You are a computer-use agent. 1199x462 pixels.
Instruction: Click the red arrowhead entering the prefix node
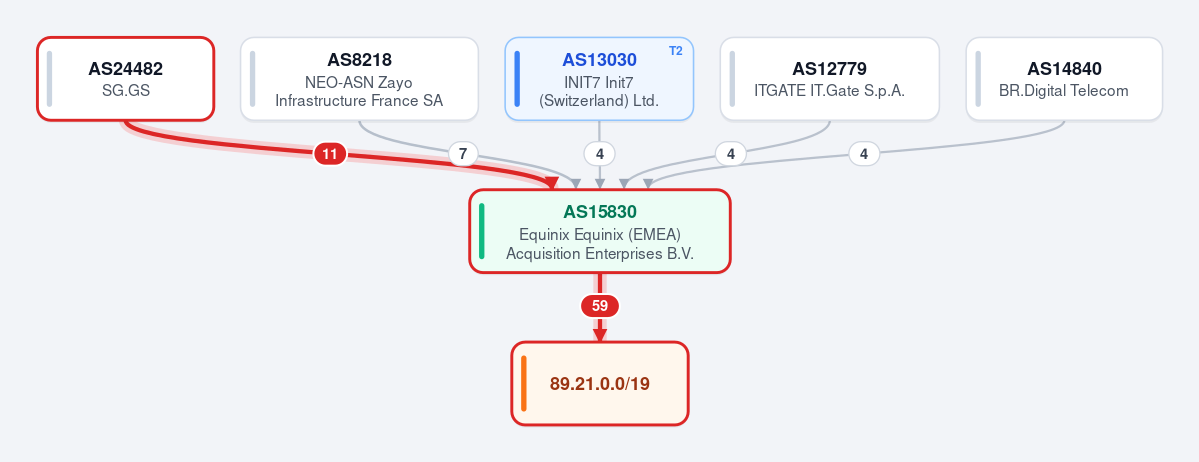[x=600, y=335]
